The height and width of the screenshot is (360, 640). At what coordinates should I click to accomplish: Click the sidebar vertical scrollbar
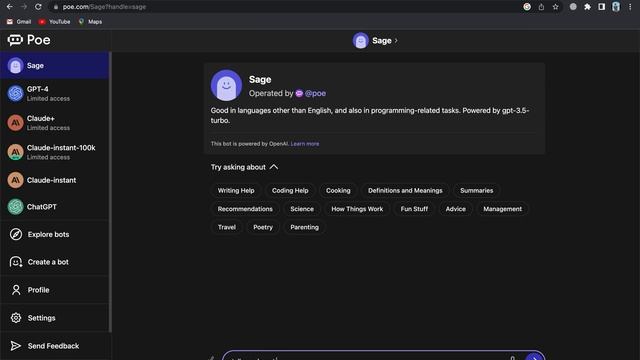coord(110,192)
